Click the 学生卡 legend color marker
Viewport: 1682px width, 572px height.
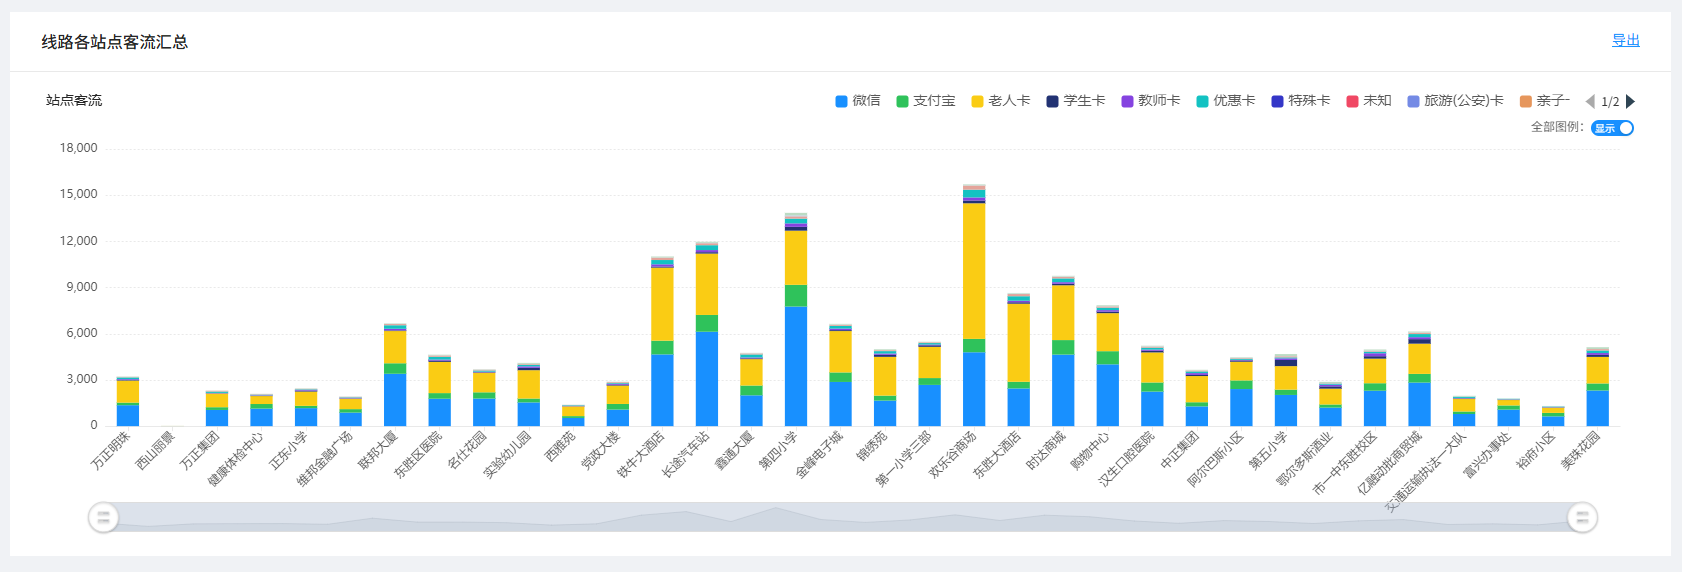(x=1052, y=101)
